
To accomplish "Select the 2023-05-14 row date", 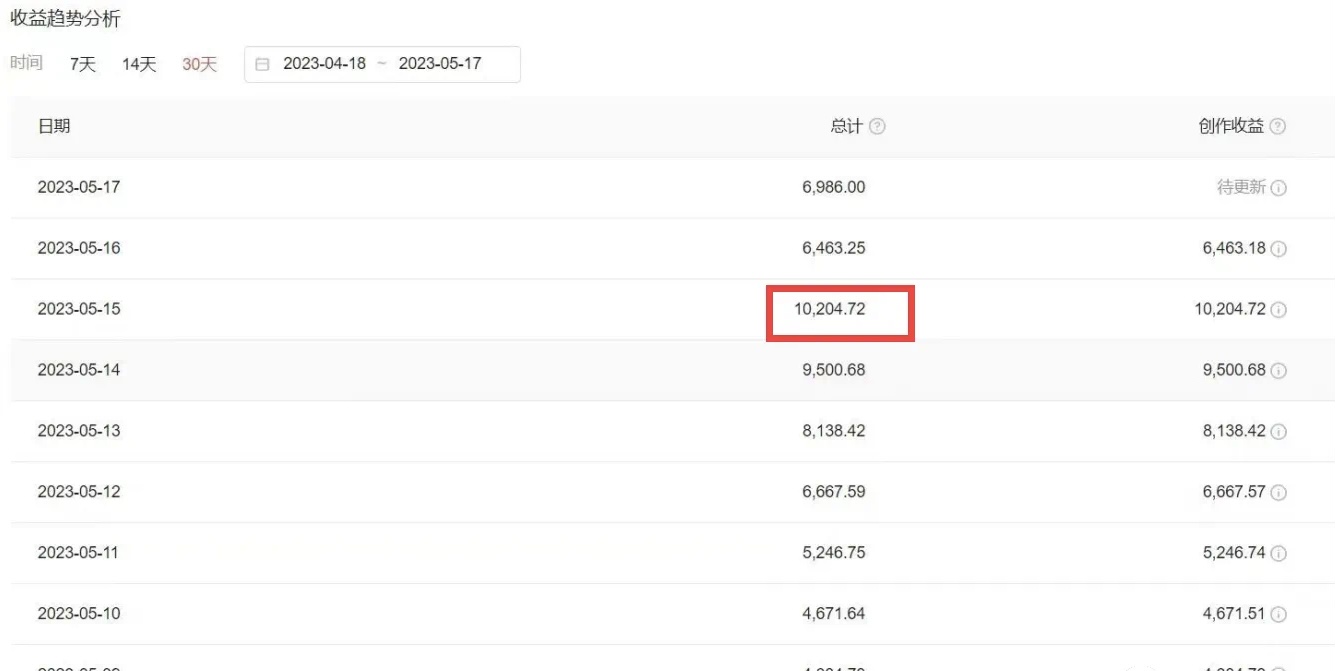I will pyautogui.click(x=79, y=370).
